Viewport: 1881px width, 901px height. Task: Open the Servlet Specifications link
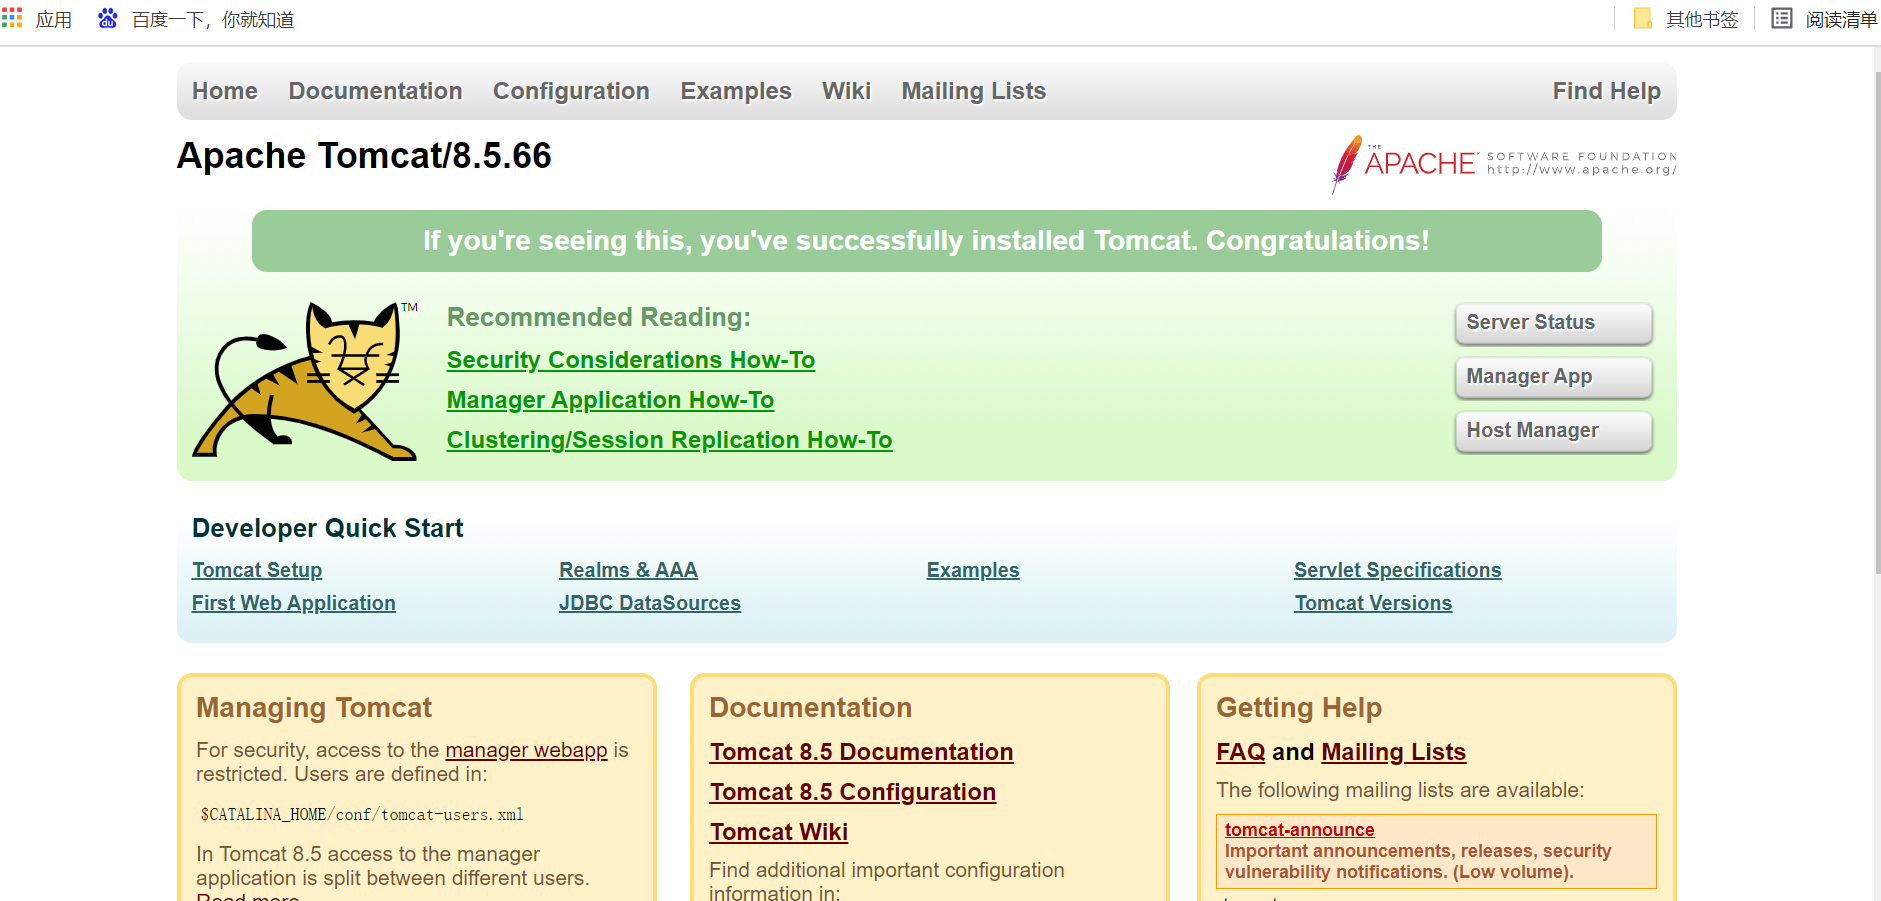[1397, 570]
